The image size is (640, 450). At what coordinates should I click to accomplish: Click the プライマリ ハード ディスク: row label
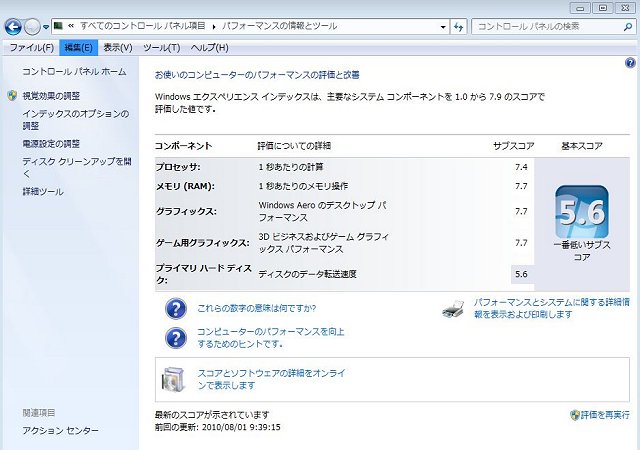click(x=204, y=274)
